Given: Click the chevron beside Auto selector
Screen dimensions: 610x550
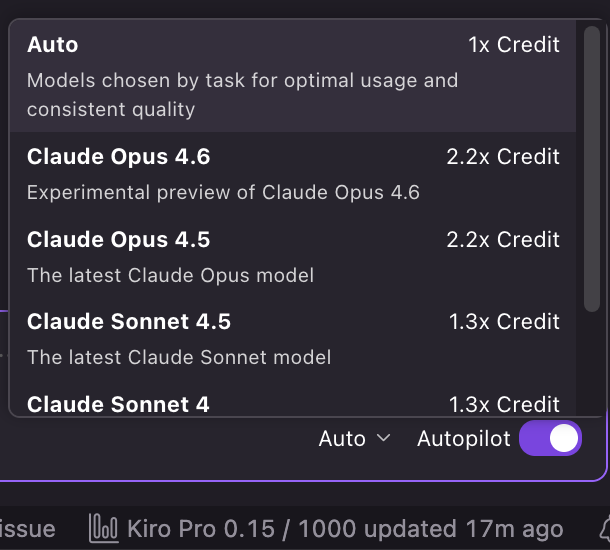Looking at the screenshot, I should tap(383, 439).
